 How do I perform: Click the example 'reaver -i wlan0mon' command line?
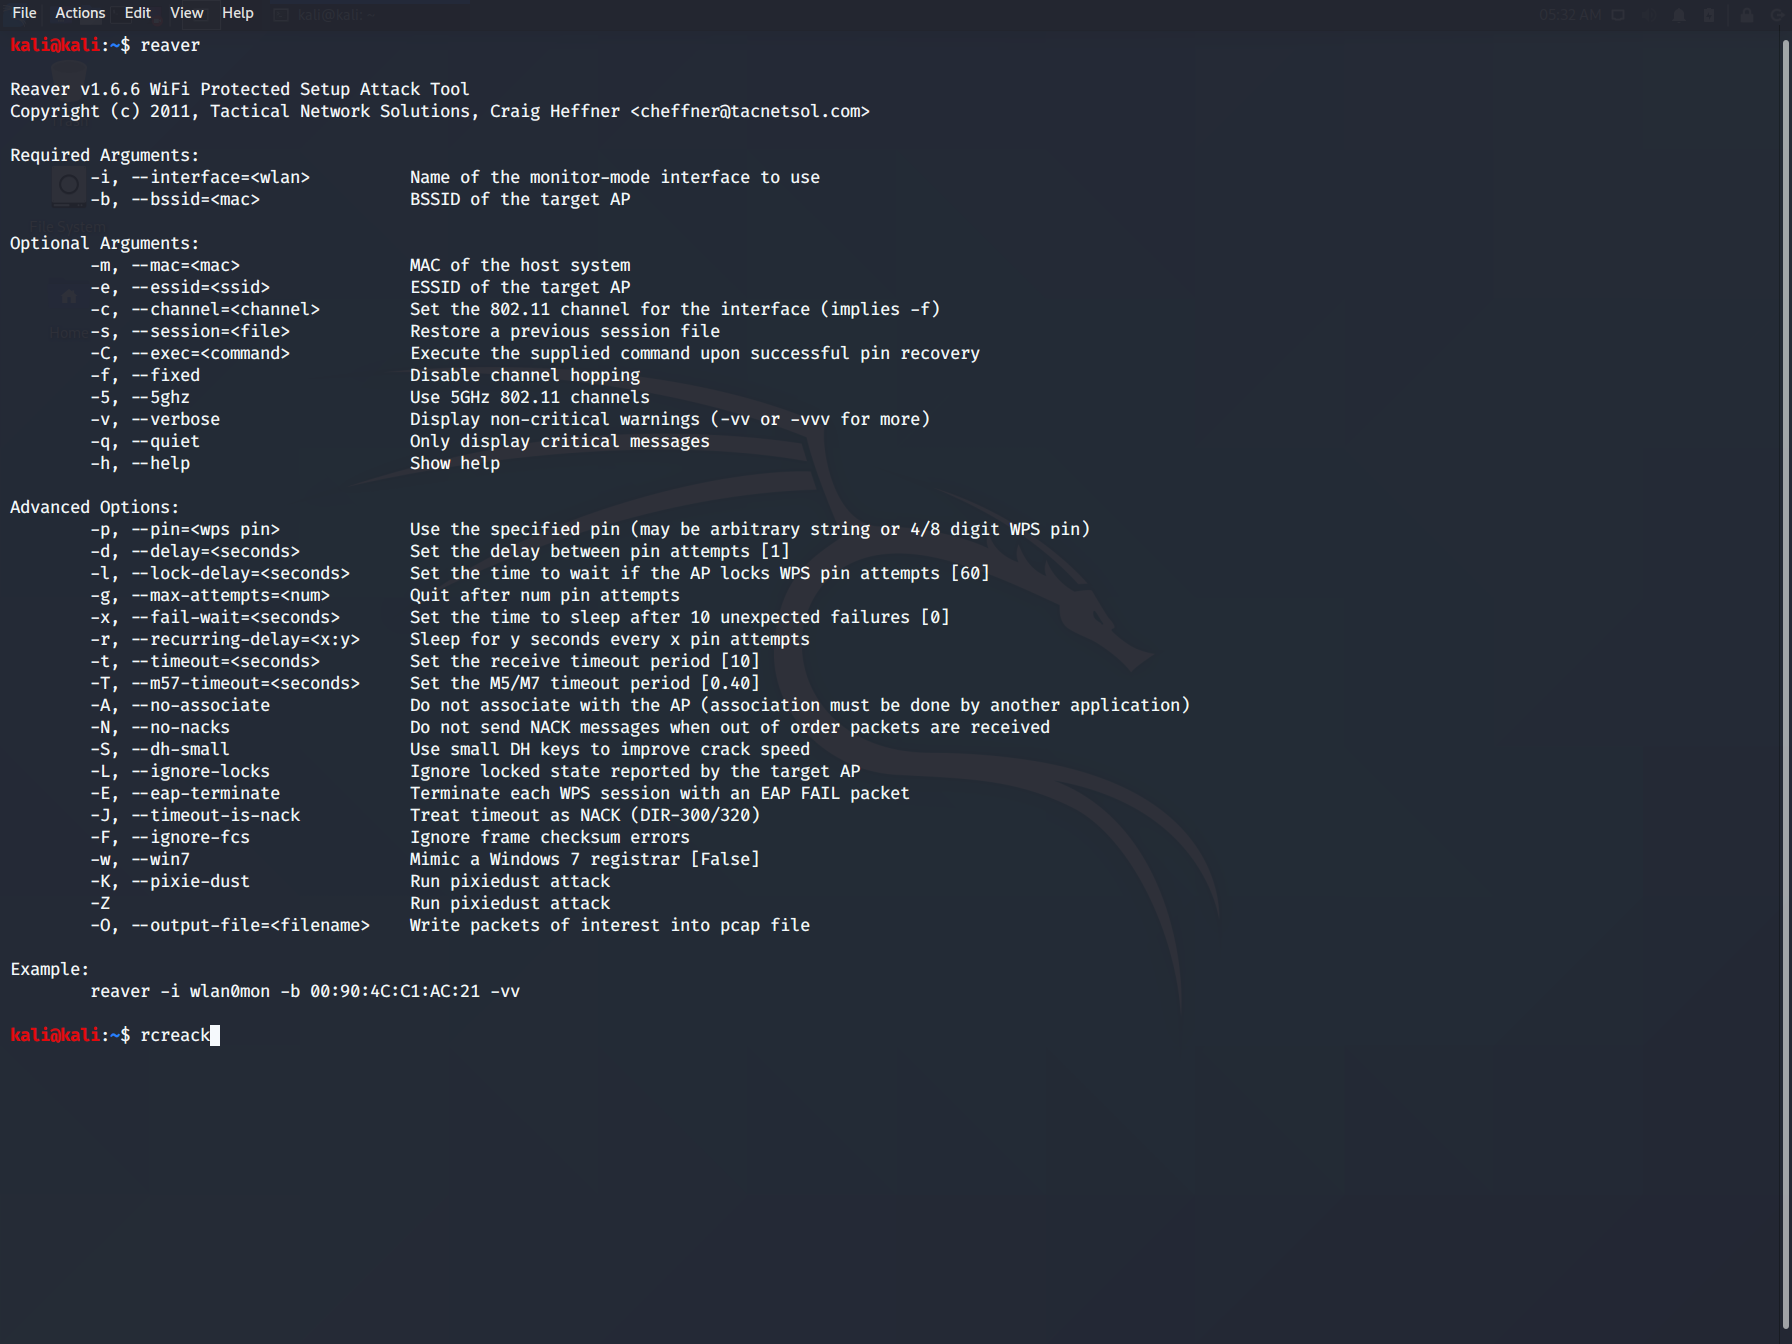pyautogui.click(x=305, y=991)
